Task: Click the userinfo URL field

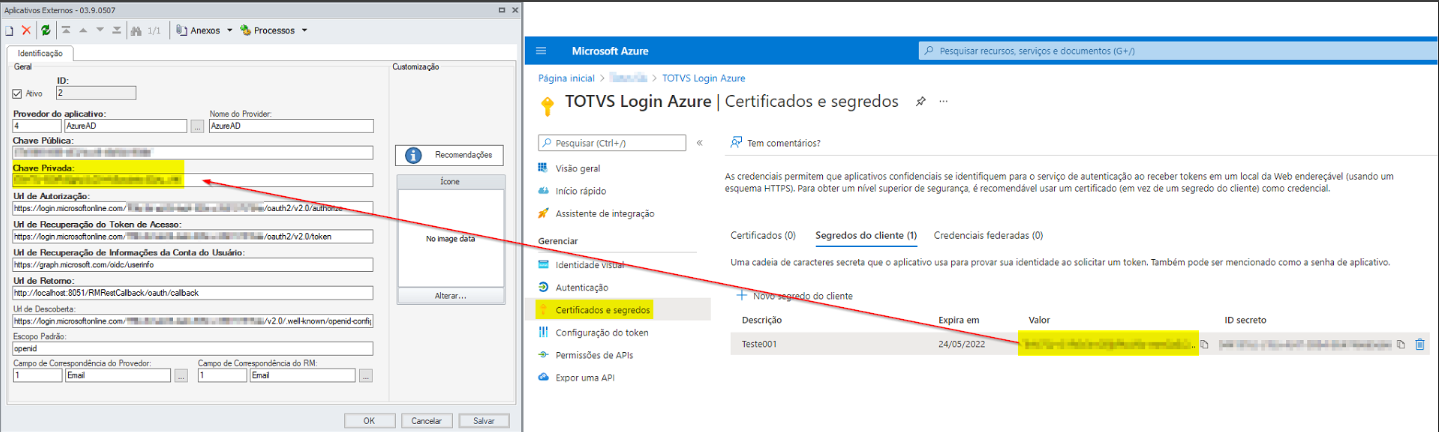Action: 192,266
